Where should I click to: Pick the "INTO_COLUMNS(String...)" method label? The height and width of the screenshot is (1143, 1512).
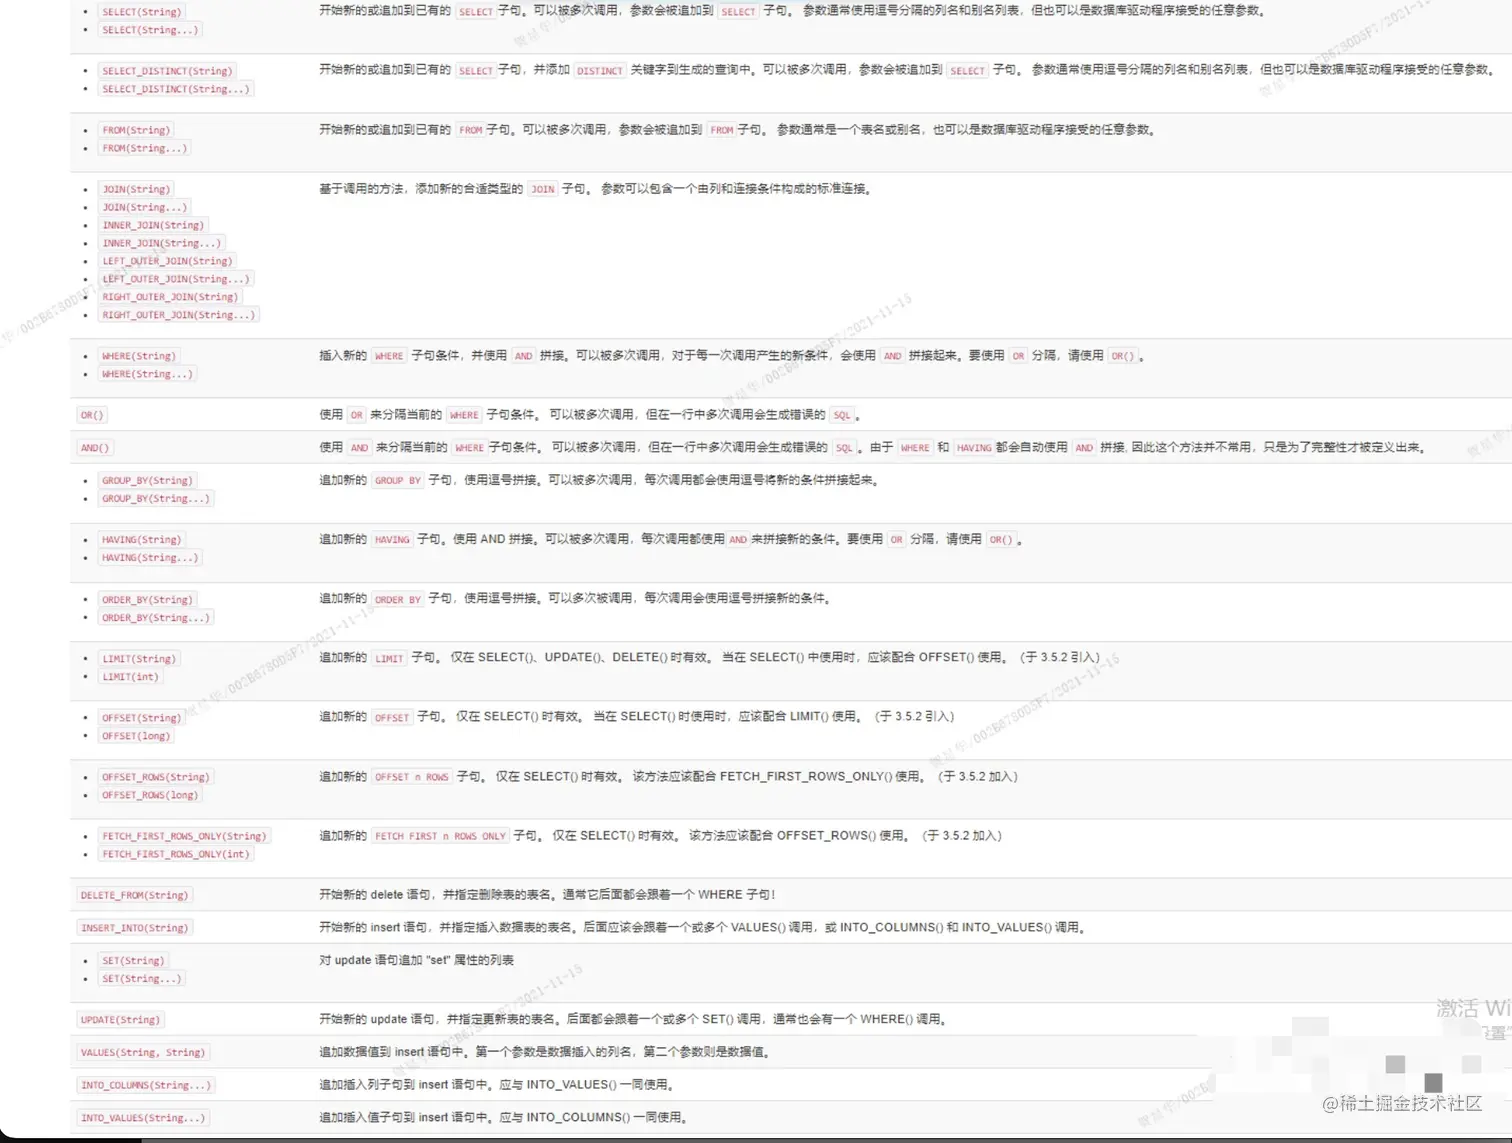145,1085
